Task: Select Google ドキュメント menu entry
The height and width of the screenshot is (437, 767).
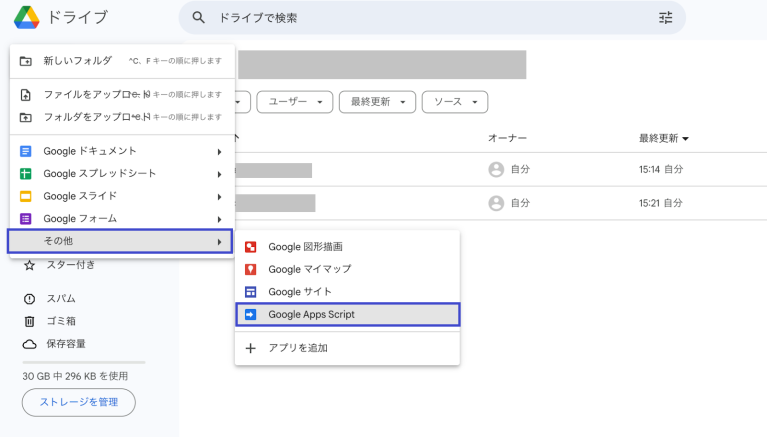Action: tap(122, 151)
